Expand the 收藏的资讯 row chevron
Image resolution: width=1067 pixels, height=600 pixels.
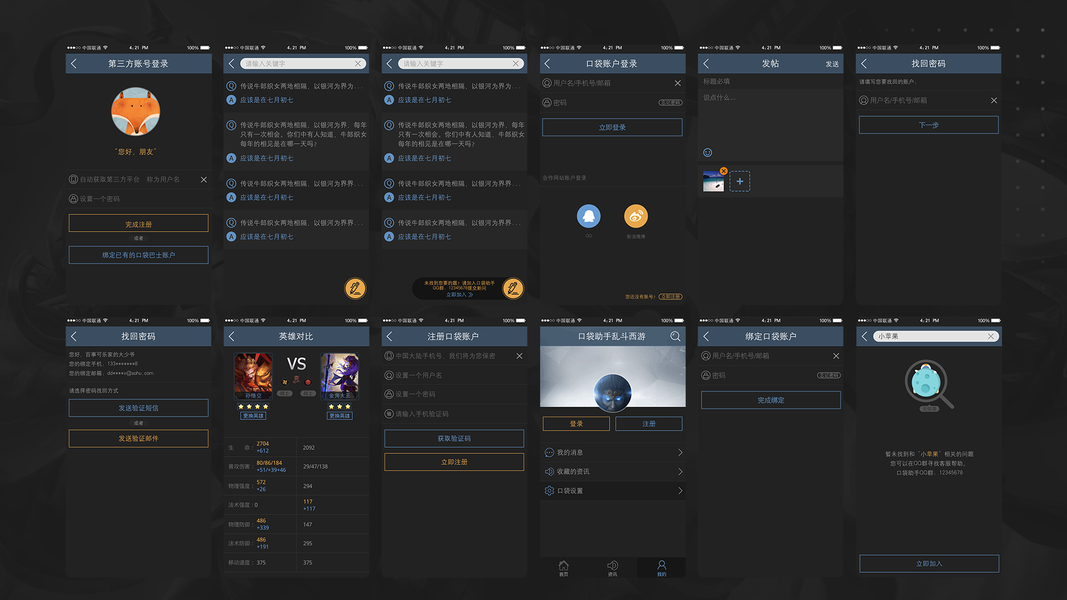point(680,471)
